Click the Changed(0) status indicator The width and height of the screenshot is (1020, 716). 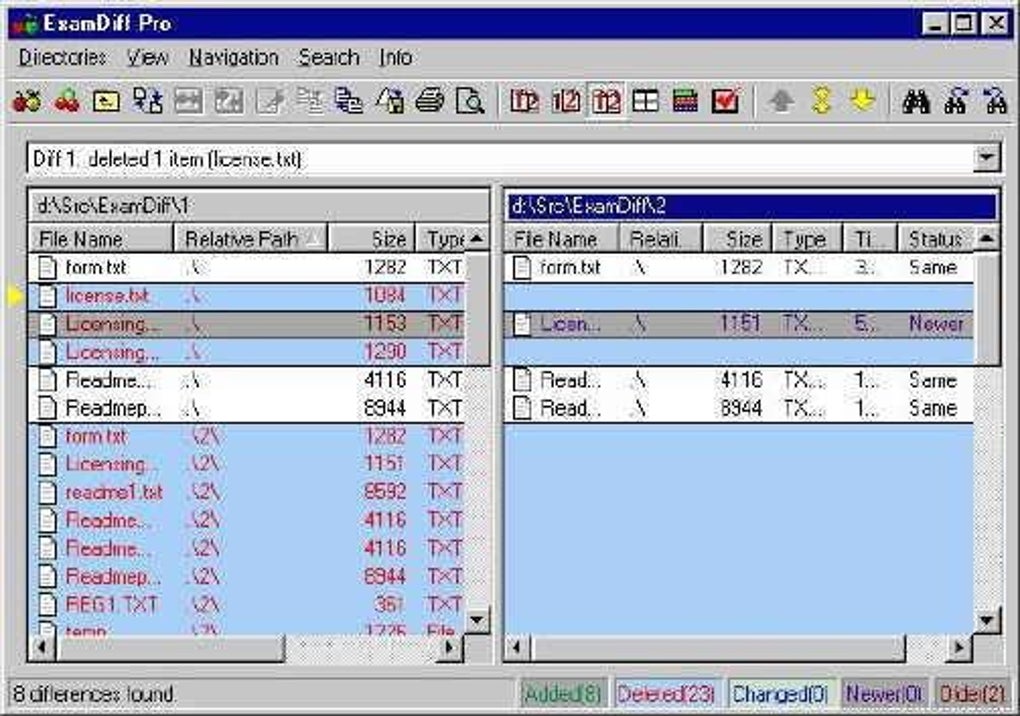[x=779, y=695]
